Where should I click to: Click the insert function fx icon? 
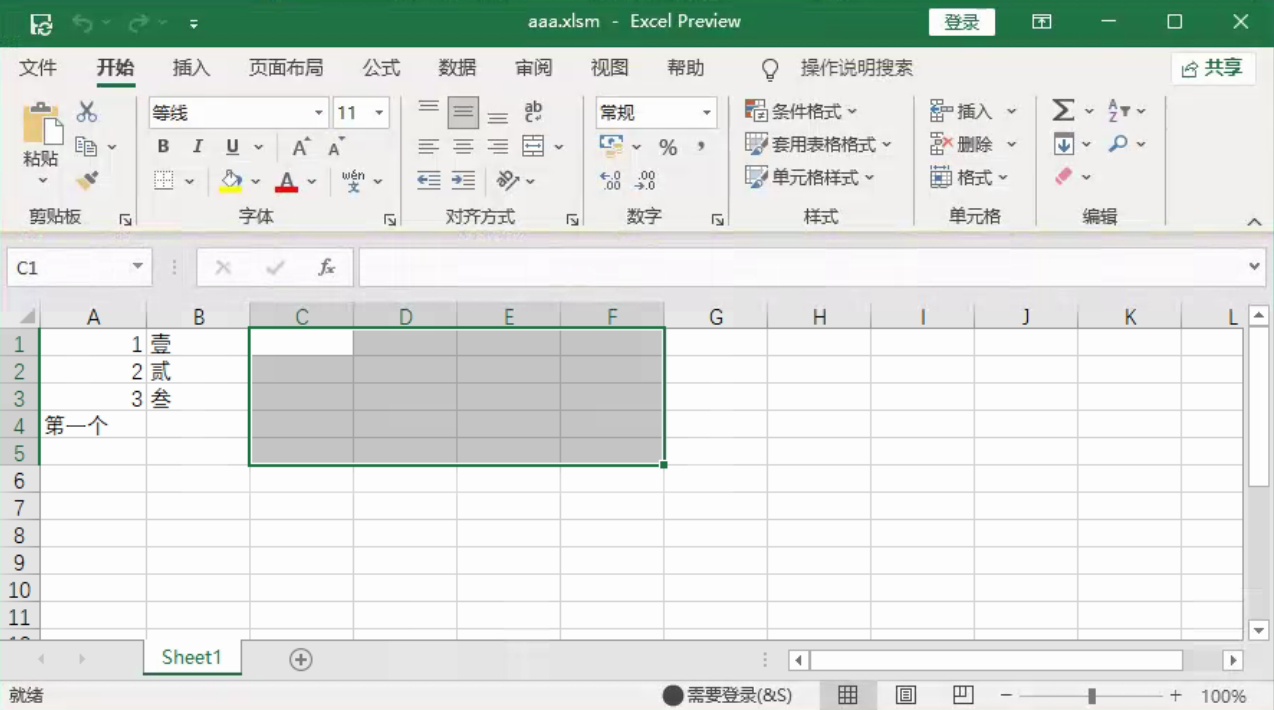(326, 267)
